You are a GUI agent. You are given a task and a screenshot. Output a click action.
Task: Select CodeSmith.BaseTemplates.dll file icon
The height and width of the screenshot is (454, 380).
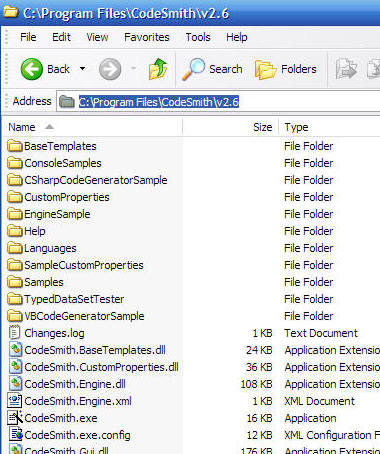point(15,350)
